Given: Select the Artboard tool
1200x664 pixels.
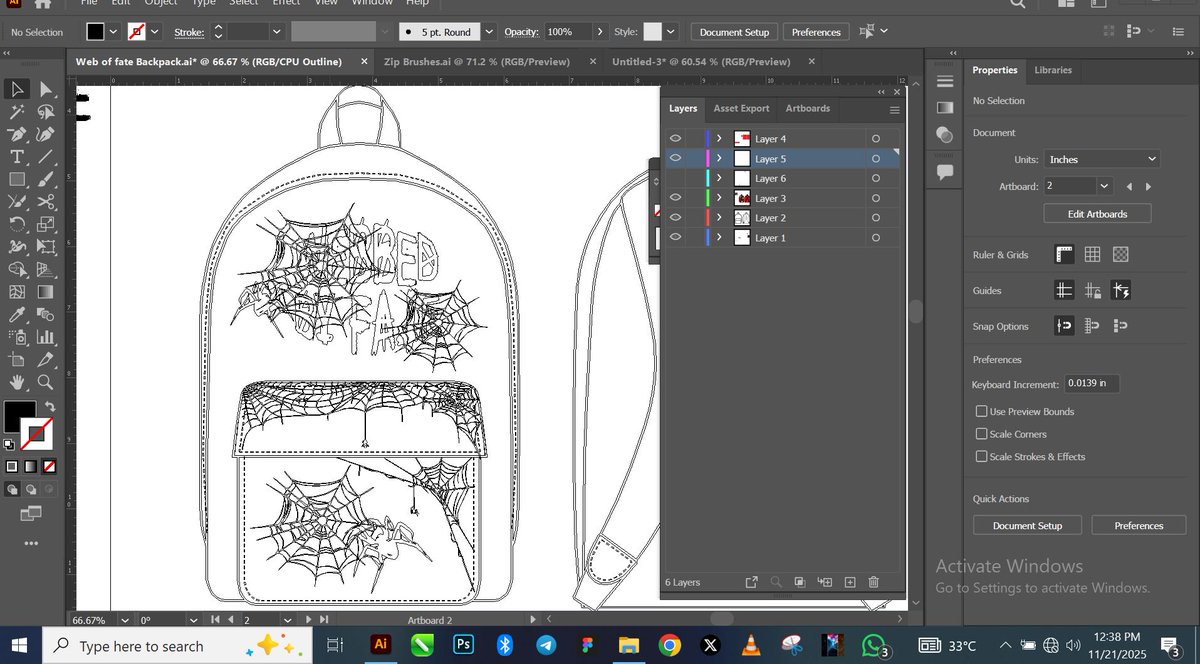Looking at the screenshot, I should click(17, 360).
